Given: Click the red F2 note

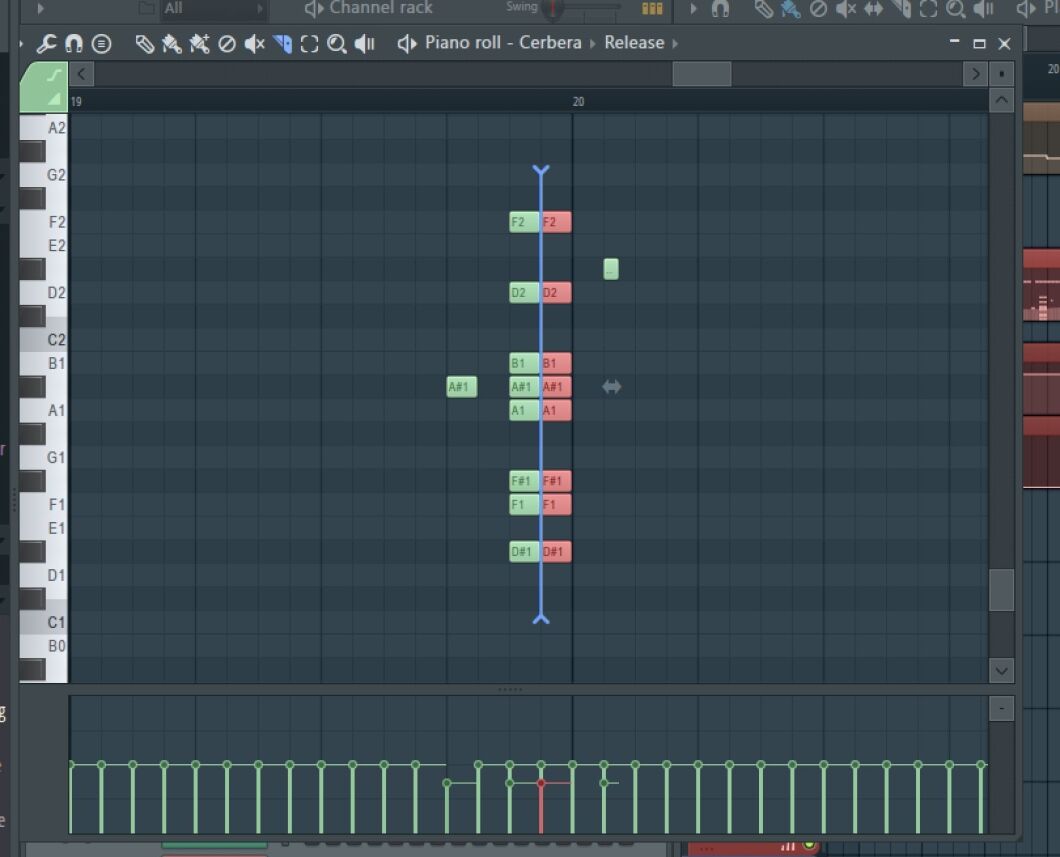Looking at the screenshot, I should click(x=557, y=222).
